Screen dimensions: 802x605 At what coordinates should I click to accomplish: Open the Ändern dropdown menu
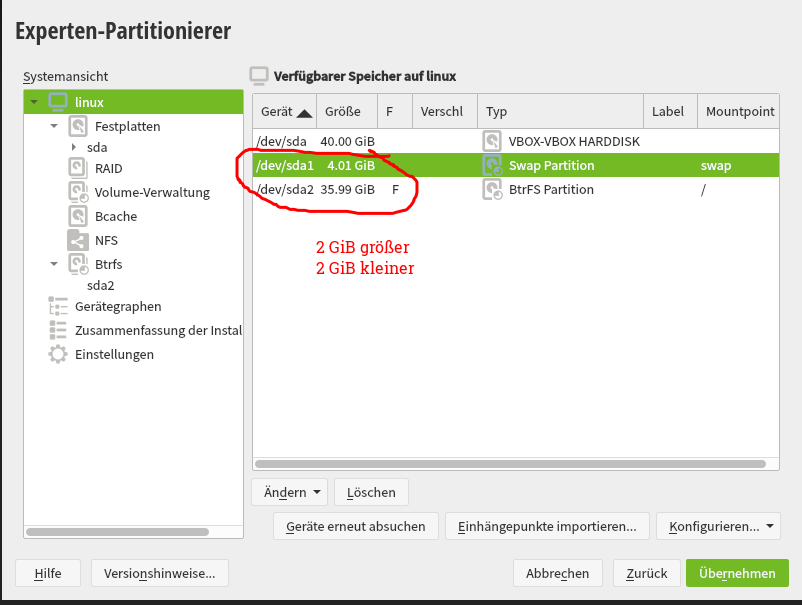coord(290,492)
